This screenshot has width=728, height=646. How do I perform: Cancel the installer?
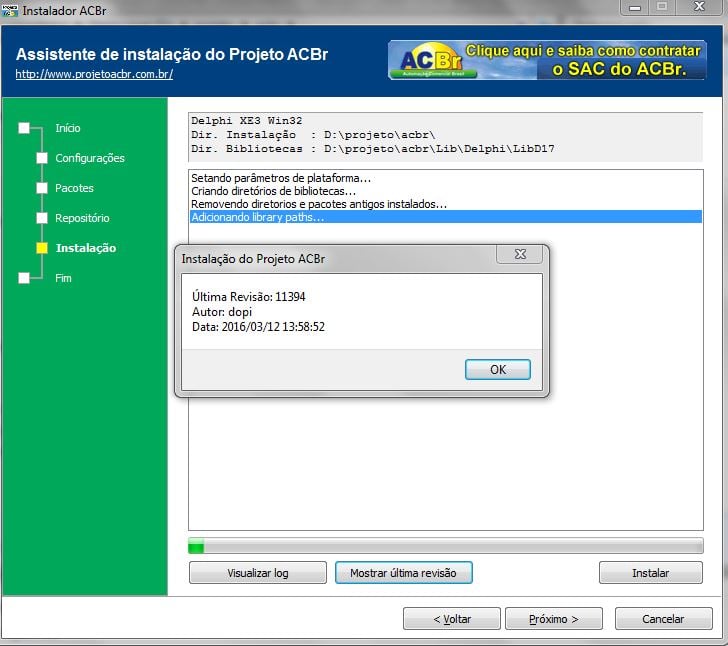point(663,619)
